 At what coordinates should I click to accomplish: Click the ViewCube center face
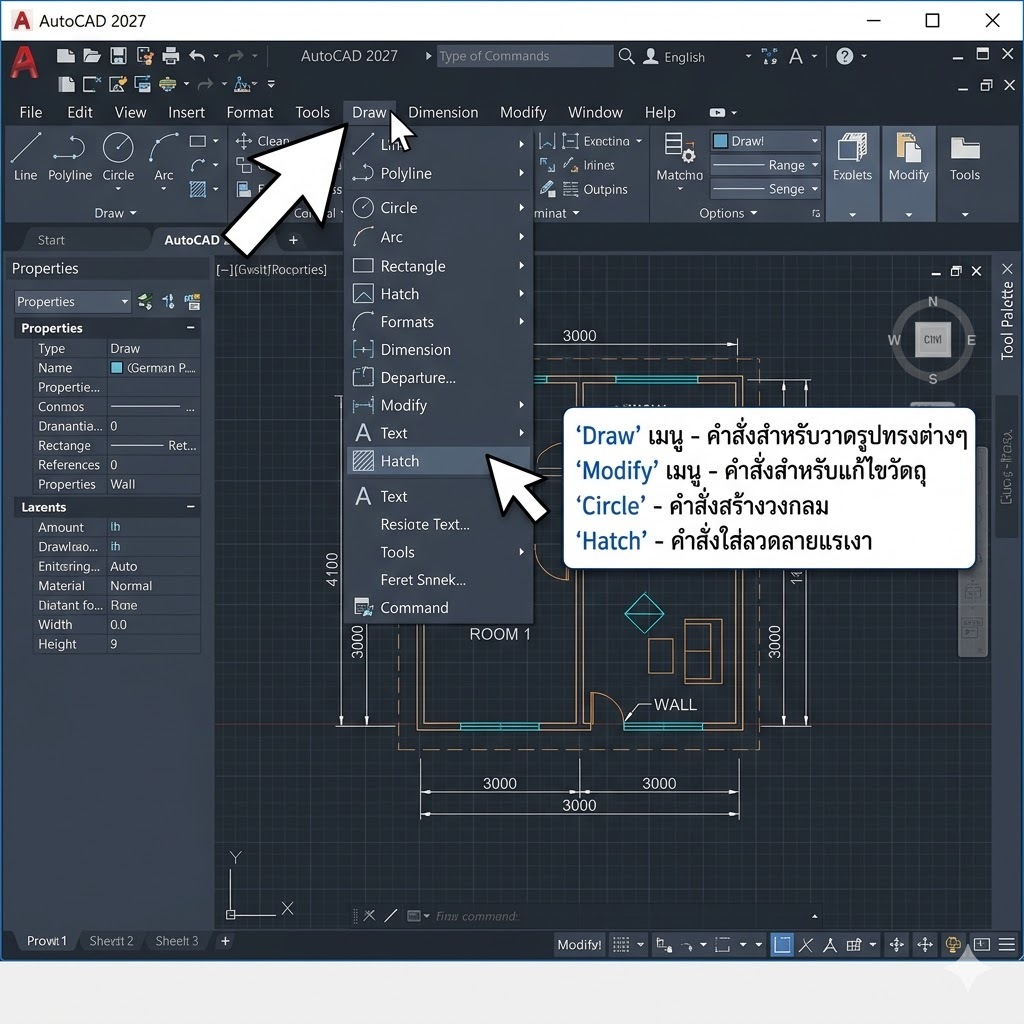coord(933,340)
